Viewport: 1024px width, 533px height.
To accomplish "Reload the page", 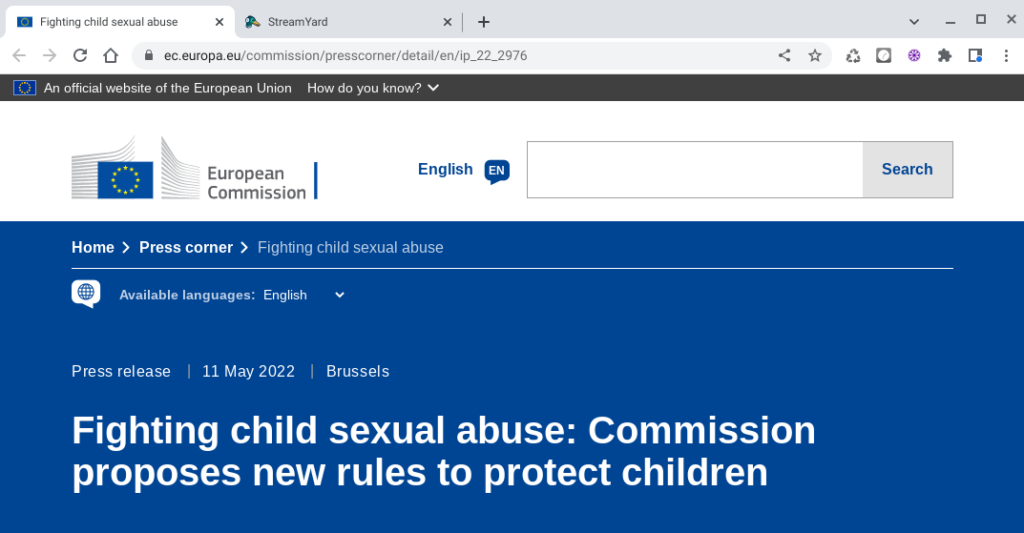I will 80,56.
